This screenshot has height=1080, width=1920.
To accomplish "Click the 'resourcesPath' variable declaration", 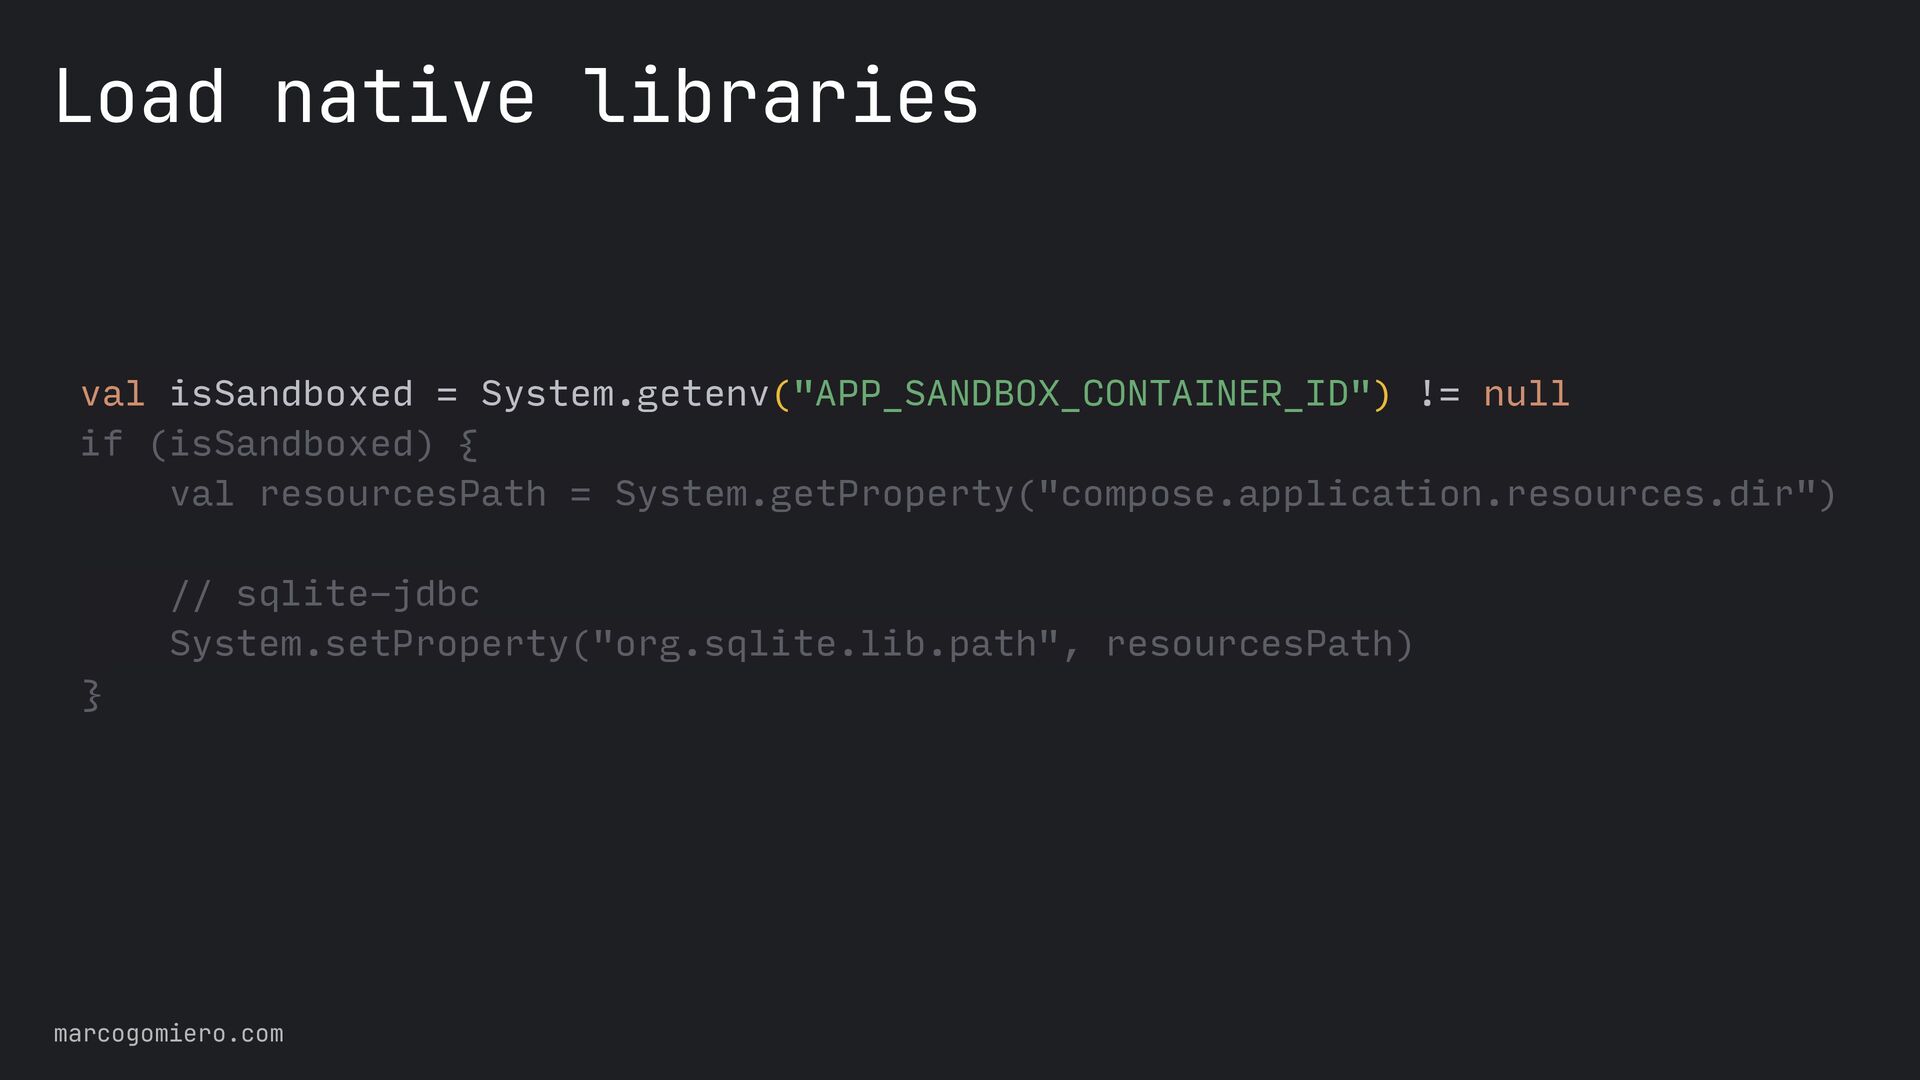I will point(402,494).
